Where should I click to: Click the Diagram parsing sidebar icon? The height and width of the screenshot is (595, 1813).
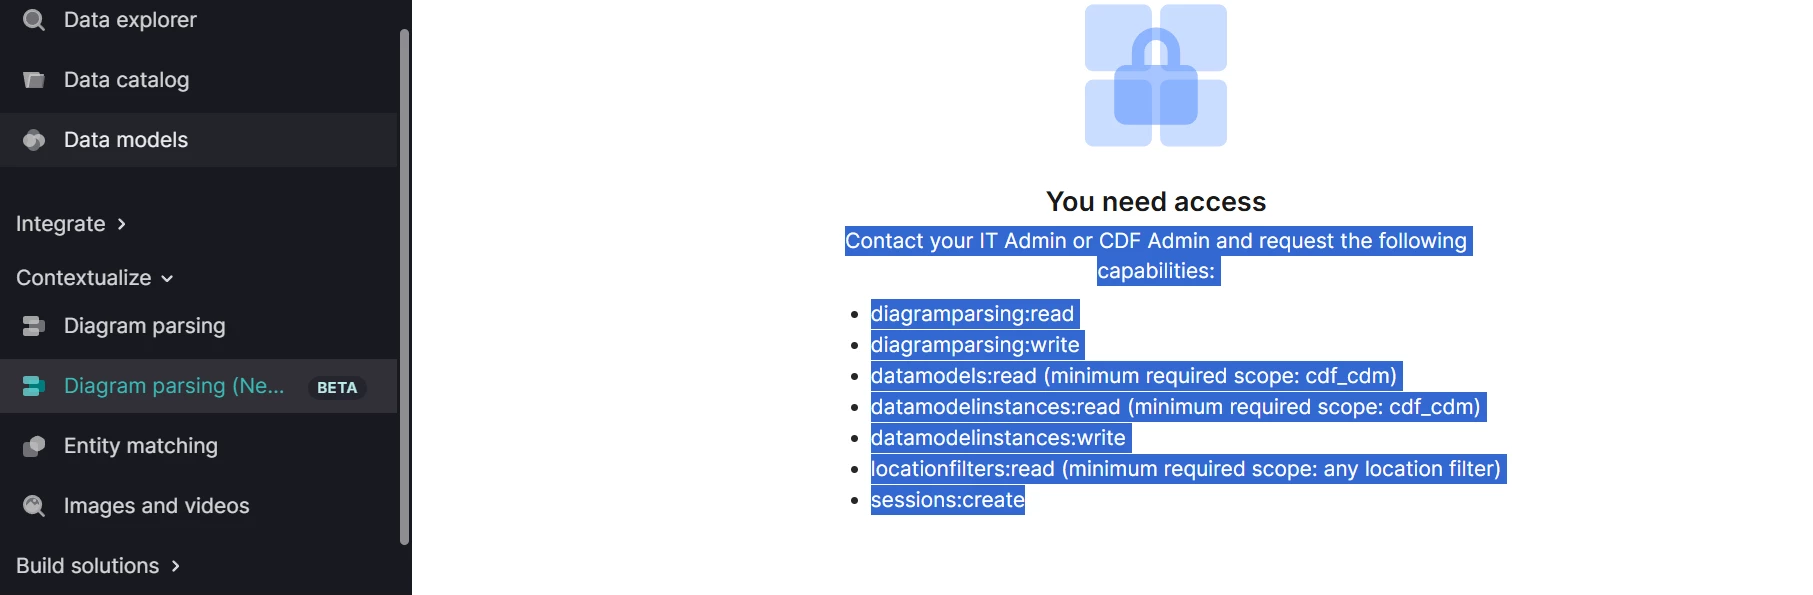click(34, 326)
